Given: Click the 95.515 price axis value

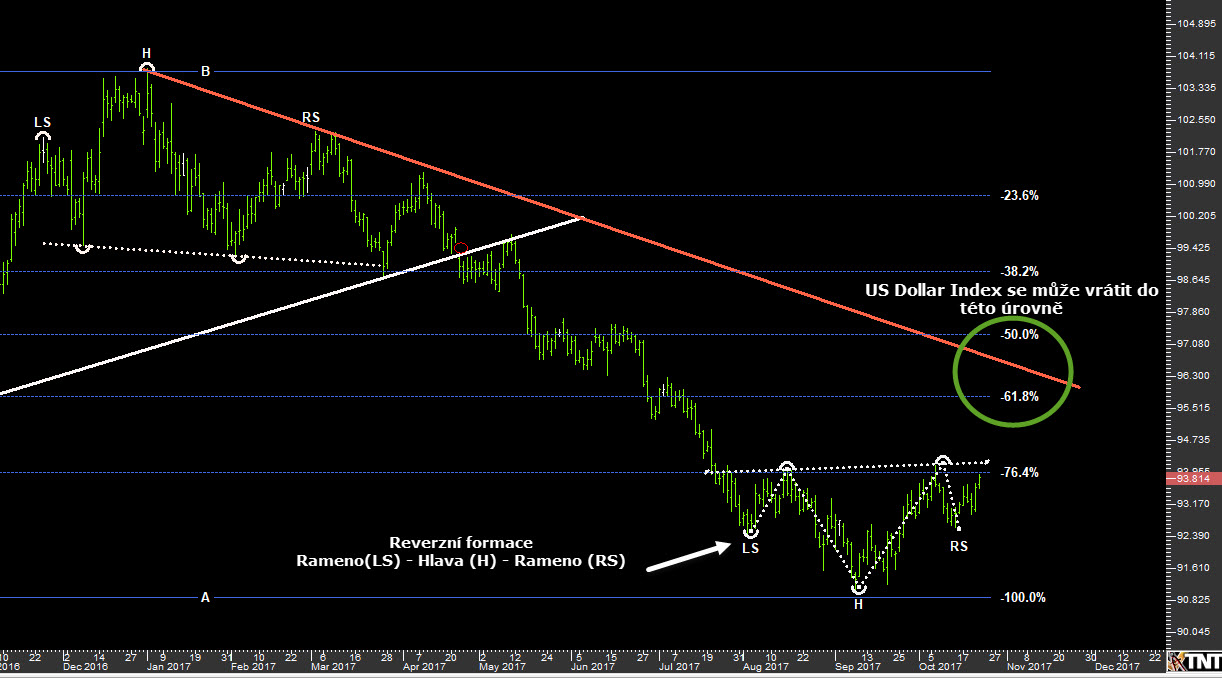Looking at the screenshot, I should pyautogui.click(x=1196, y=408).
